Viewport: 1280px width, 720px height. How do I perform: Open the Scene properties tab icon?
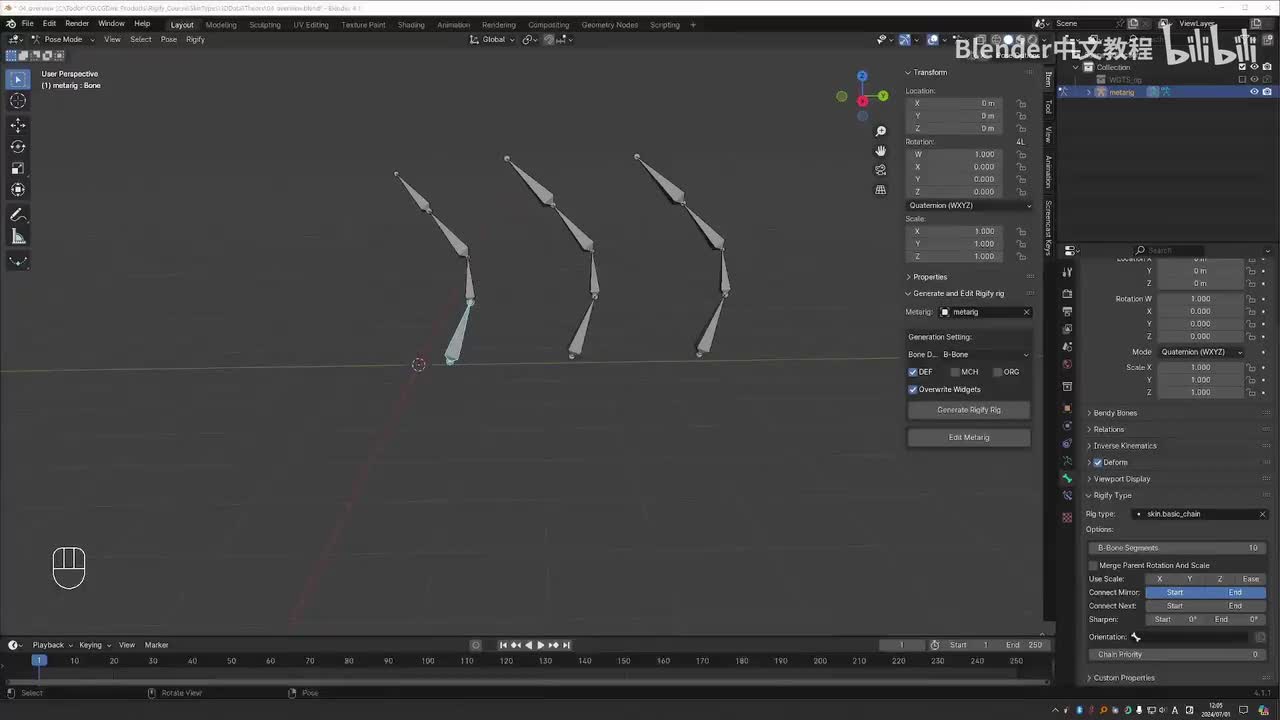[x=1067, y=347]
